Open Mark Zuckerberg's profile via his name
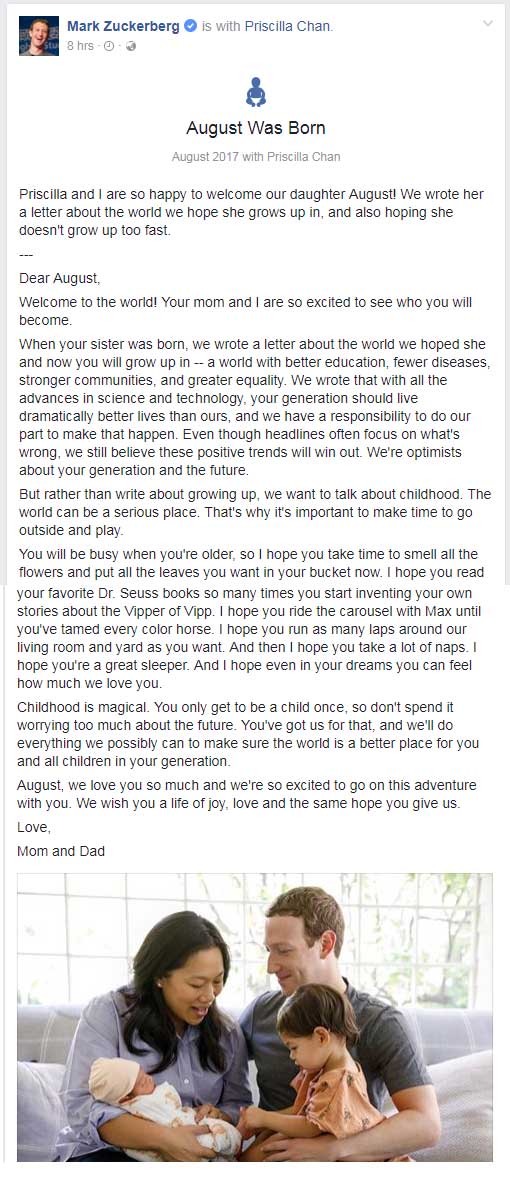 point(123,26)
